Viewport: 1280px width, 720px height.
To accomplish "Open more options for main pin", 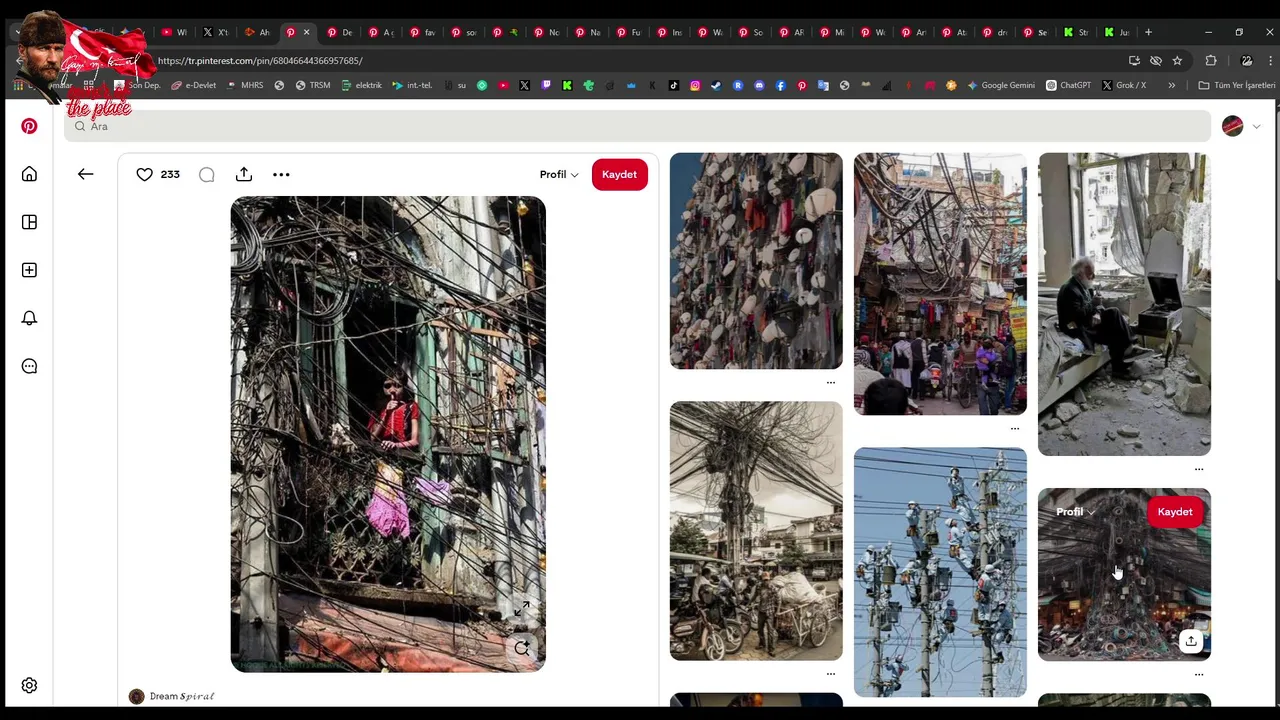I will pos(281,174).
